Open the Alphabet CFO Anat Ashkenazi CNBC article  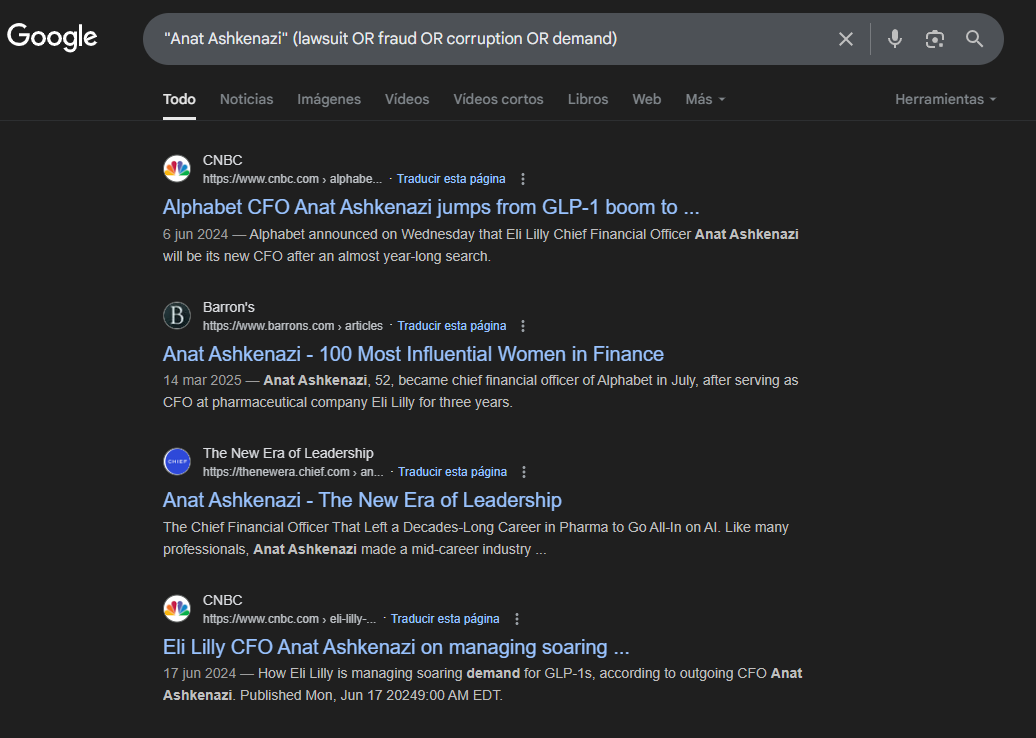tap(431, 207)
